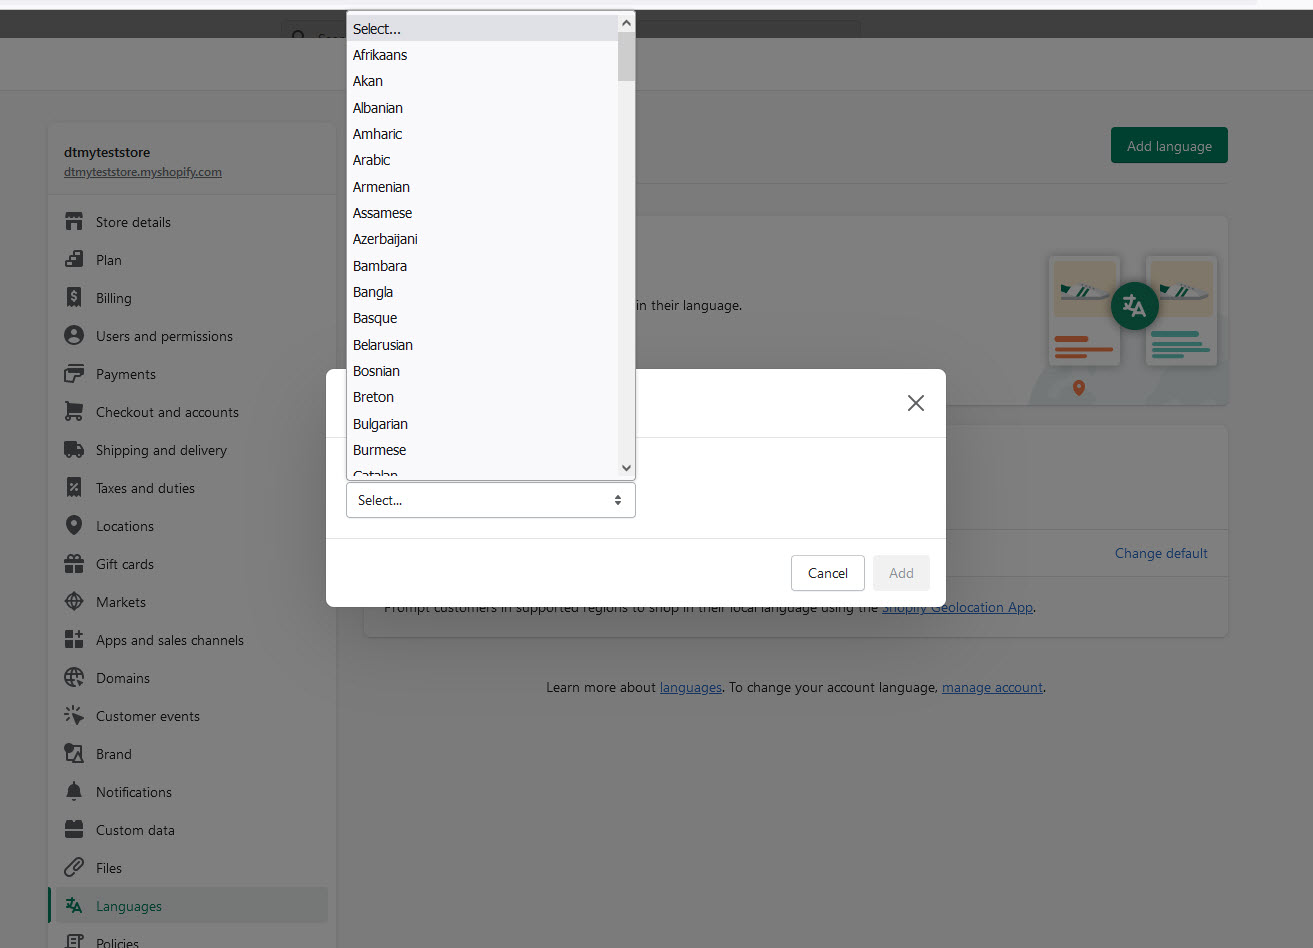Cancel the add language dialog
The height and width of the screenshot is (948, 1313).
pyautogui.click(x=827, y=573)
